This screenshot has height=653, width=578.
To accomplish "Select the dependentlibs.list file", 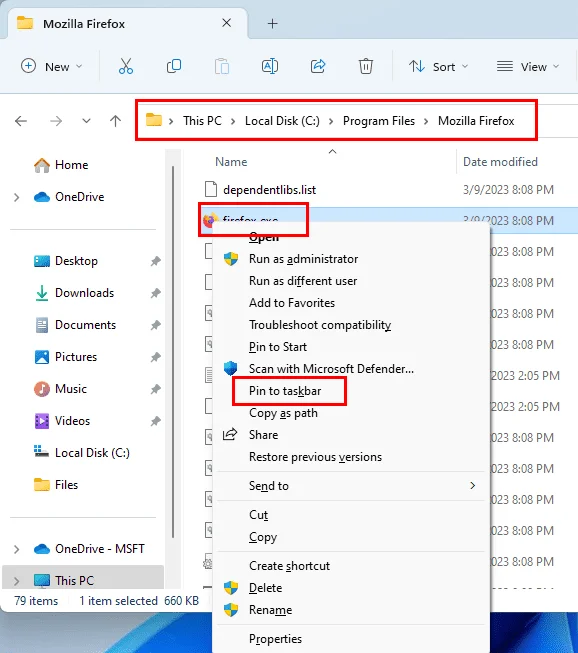I will point(269,190).
